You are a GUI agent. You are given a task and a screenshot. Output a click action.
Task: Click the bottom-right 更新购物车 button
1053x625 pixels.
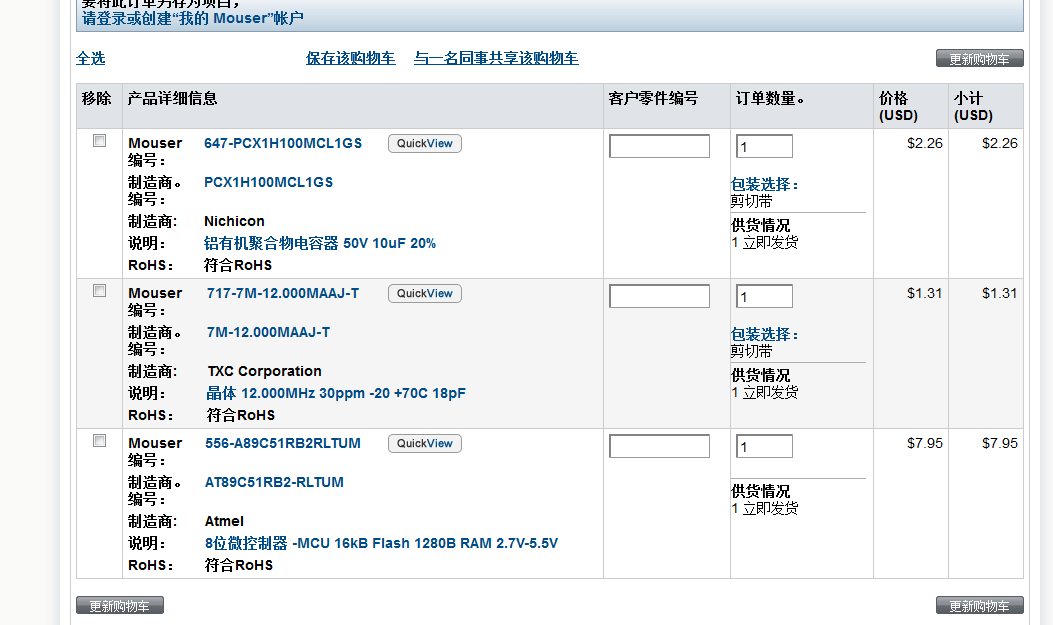pos(980,606)
